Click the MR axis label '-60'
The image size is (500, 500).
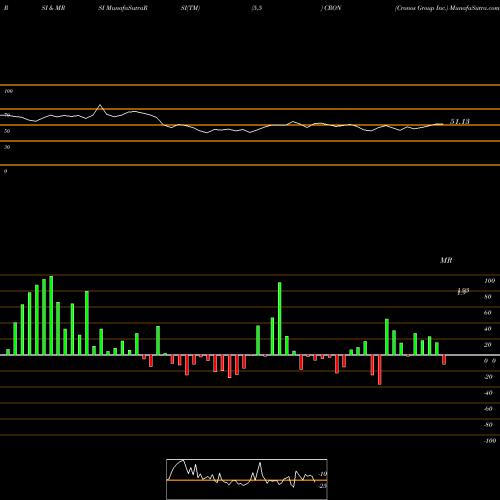coord(488,409)
